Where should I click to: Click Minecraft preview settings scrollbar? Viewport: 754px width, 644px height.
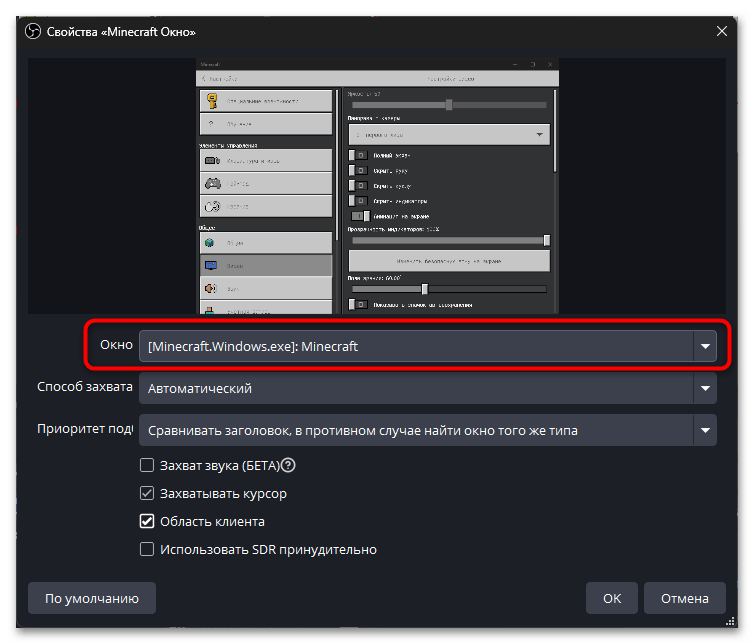(555, 131)
